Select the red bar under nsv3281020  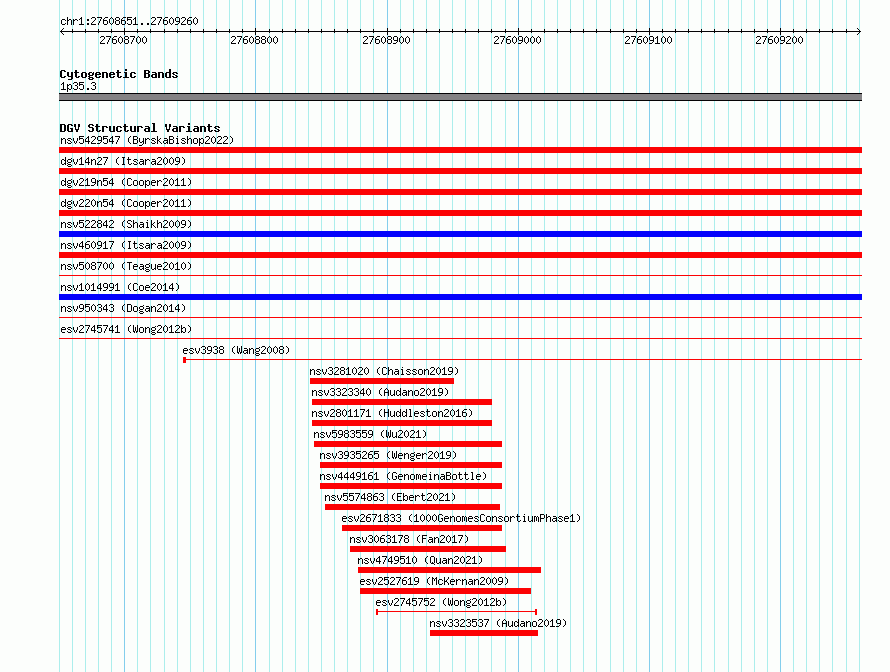coord(382,381)
